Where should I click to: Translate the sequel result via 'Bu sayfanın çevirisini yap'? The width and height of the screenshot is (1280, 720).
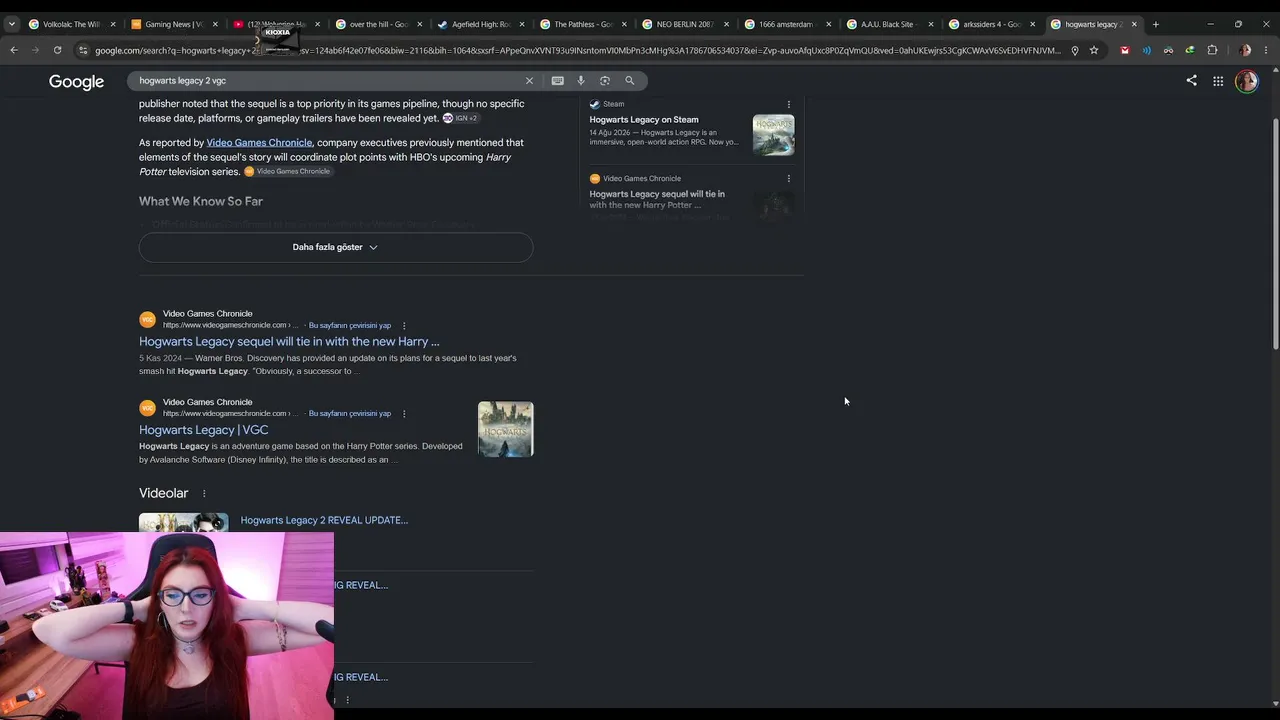click(349, 326)
